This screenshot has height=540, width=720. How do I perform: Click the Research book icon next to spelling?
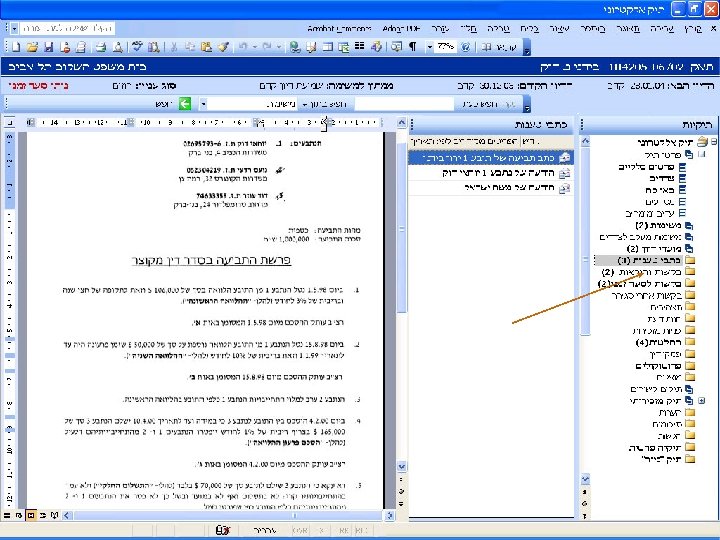tap(153, 47)
